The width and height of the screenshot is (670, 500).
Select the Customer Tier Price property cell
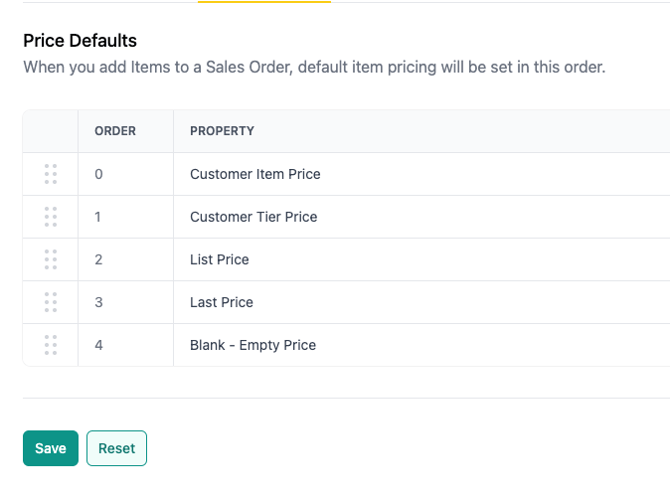[253, 217]
